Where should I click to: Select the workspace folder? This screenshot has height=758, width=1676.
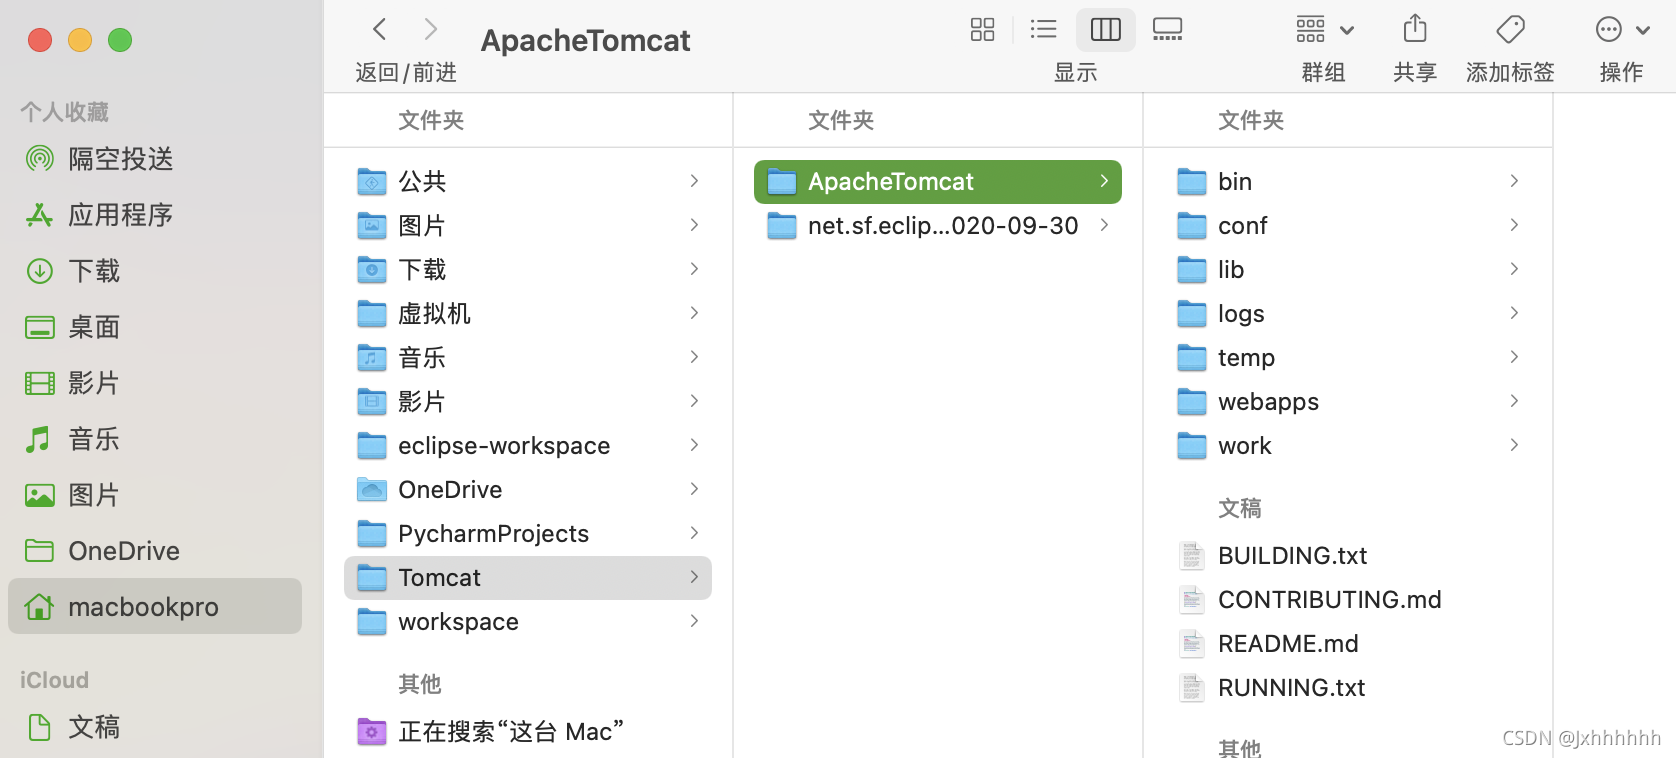527,621
